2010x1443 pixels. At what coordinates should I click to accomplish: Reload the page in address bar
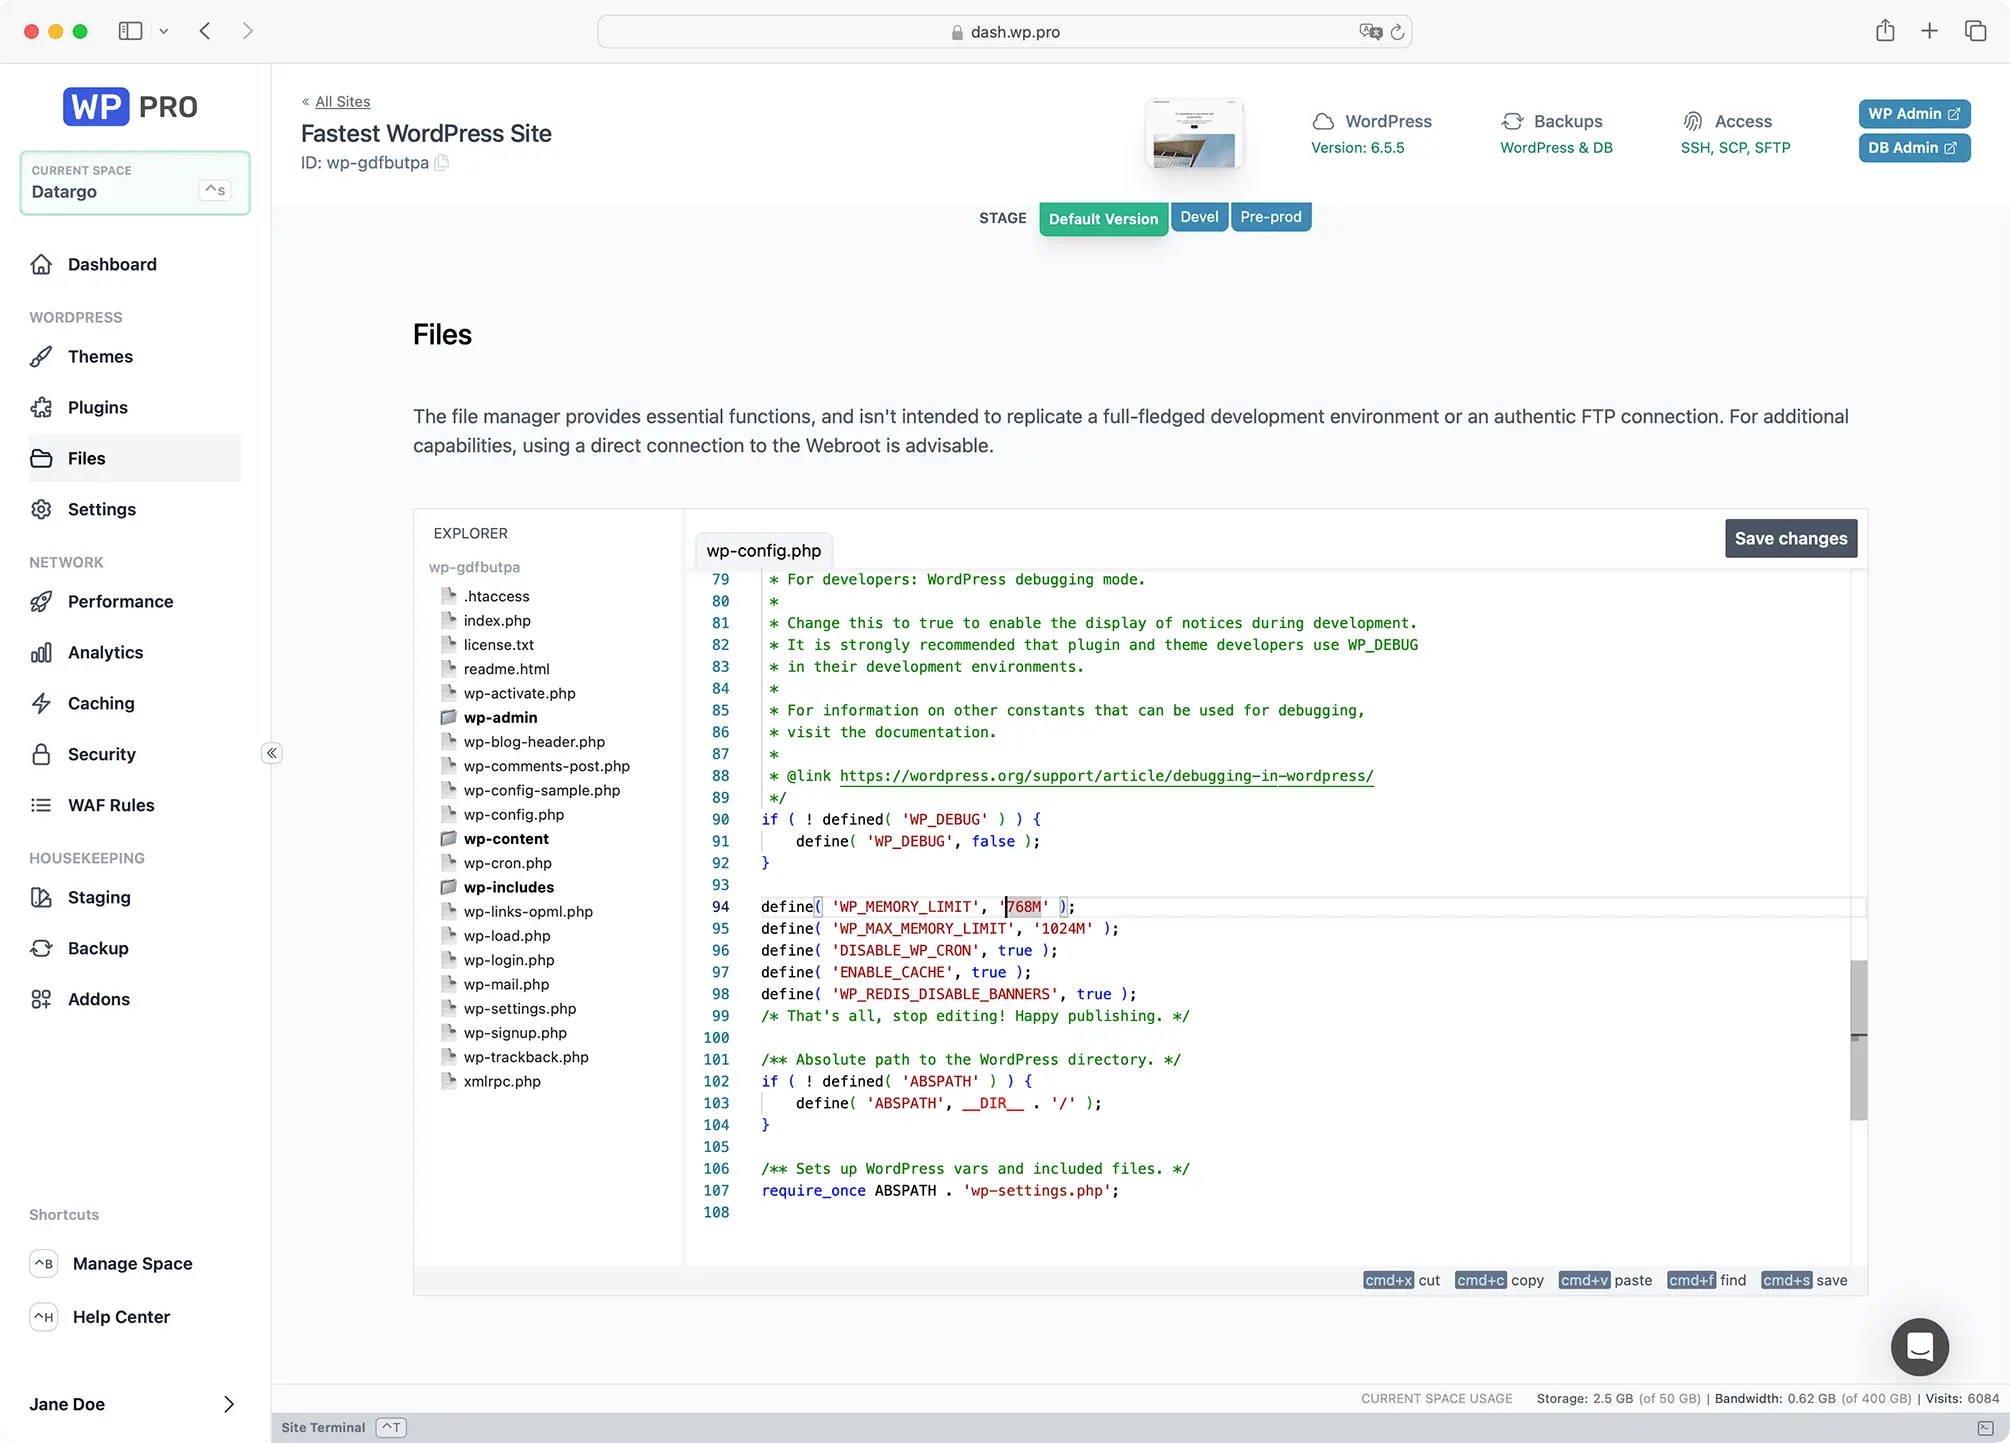(1397, 32)
